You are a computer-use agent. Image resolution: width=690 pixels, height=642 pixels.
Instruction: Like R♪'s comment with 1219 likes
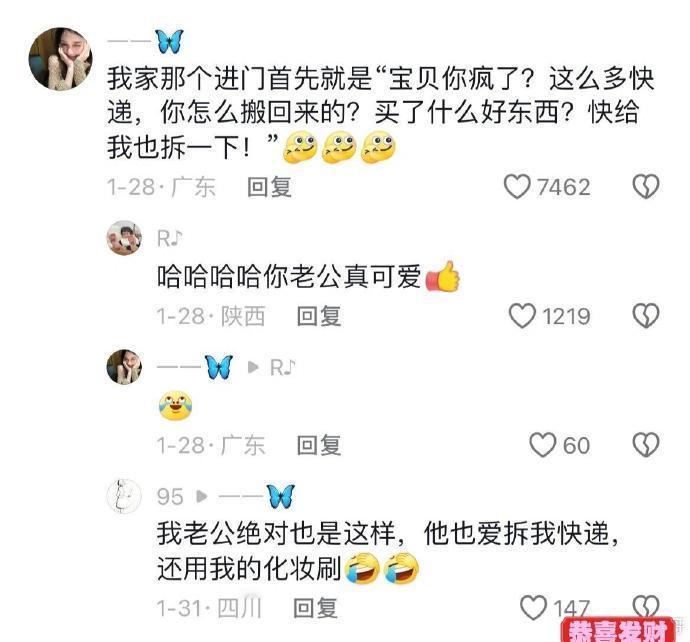click(522, 316)
